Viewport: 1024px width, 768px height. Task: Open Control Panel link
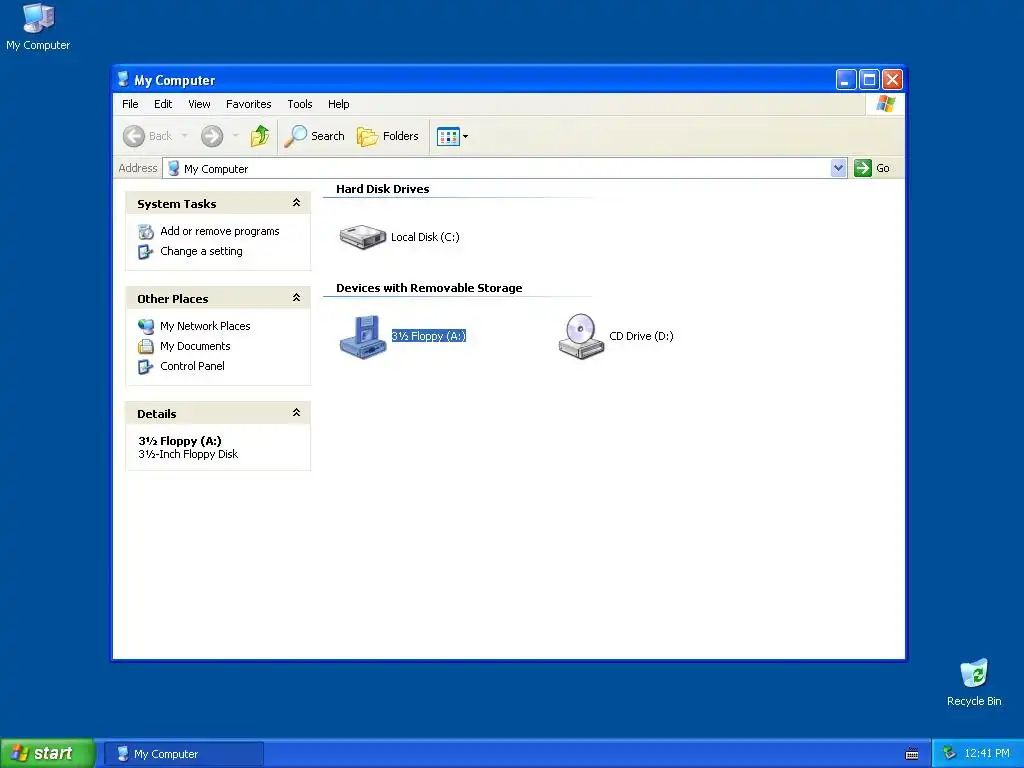coord(192,366)
